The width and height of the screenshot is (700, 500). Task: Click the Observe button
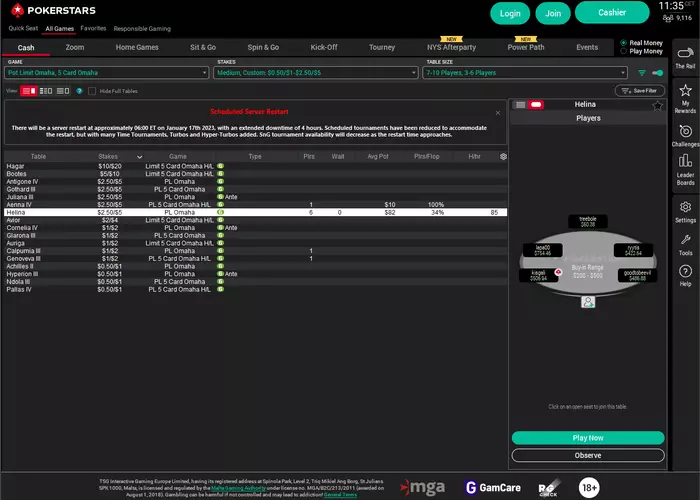click(588, 455)
